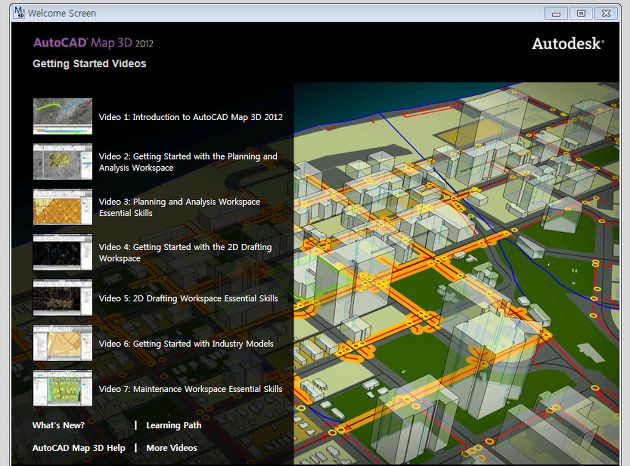
Task: Open the More Videos link
Action: (x=172, y=448)
